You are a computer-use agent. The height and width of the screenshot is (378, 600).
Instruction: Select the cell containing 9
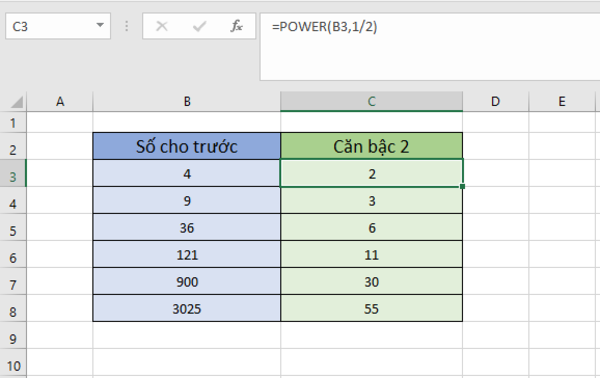[x=187, y=200]
